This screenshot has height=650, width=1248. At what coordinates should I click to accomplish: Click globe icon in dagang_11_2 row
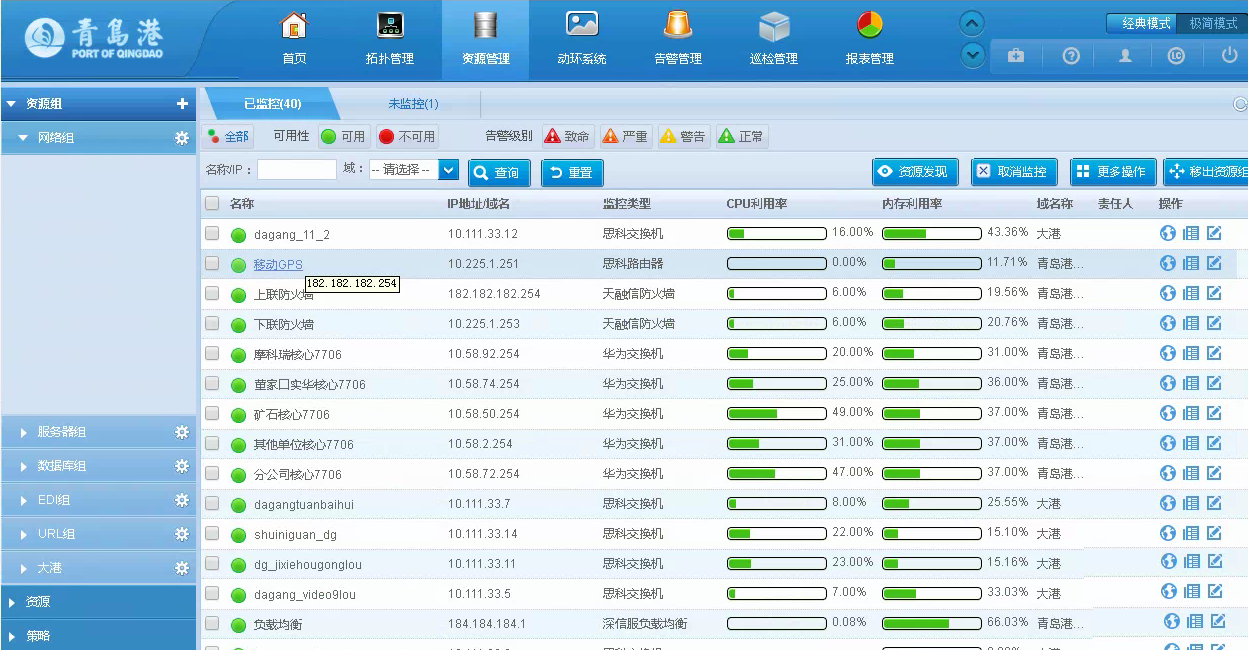click(1167, 233)
